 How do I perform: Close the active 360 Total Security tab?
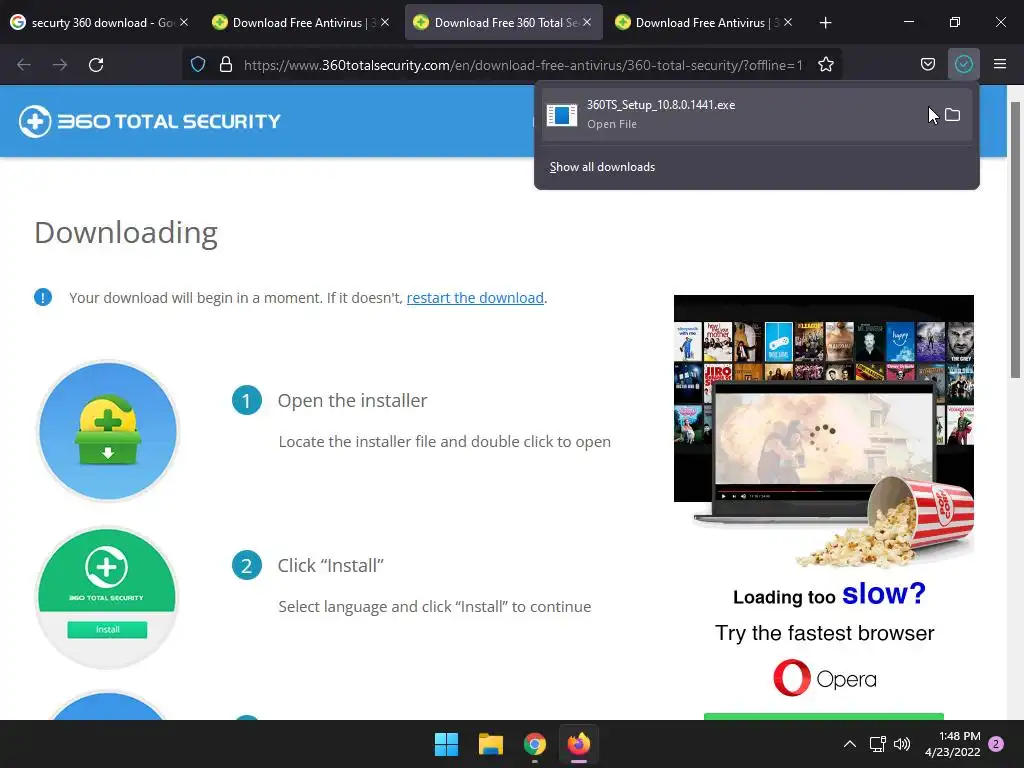(x=587, y=22)
